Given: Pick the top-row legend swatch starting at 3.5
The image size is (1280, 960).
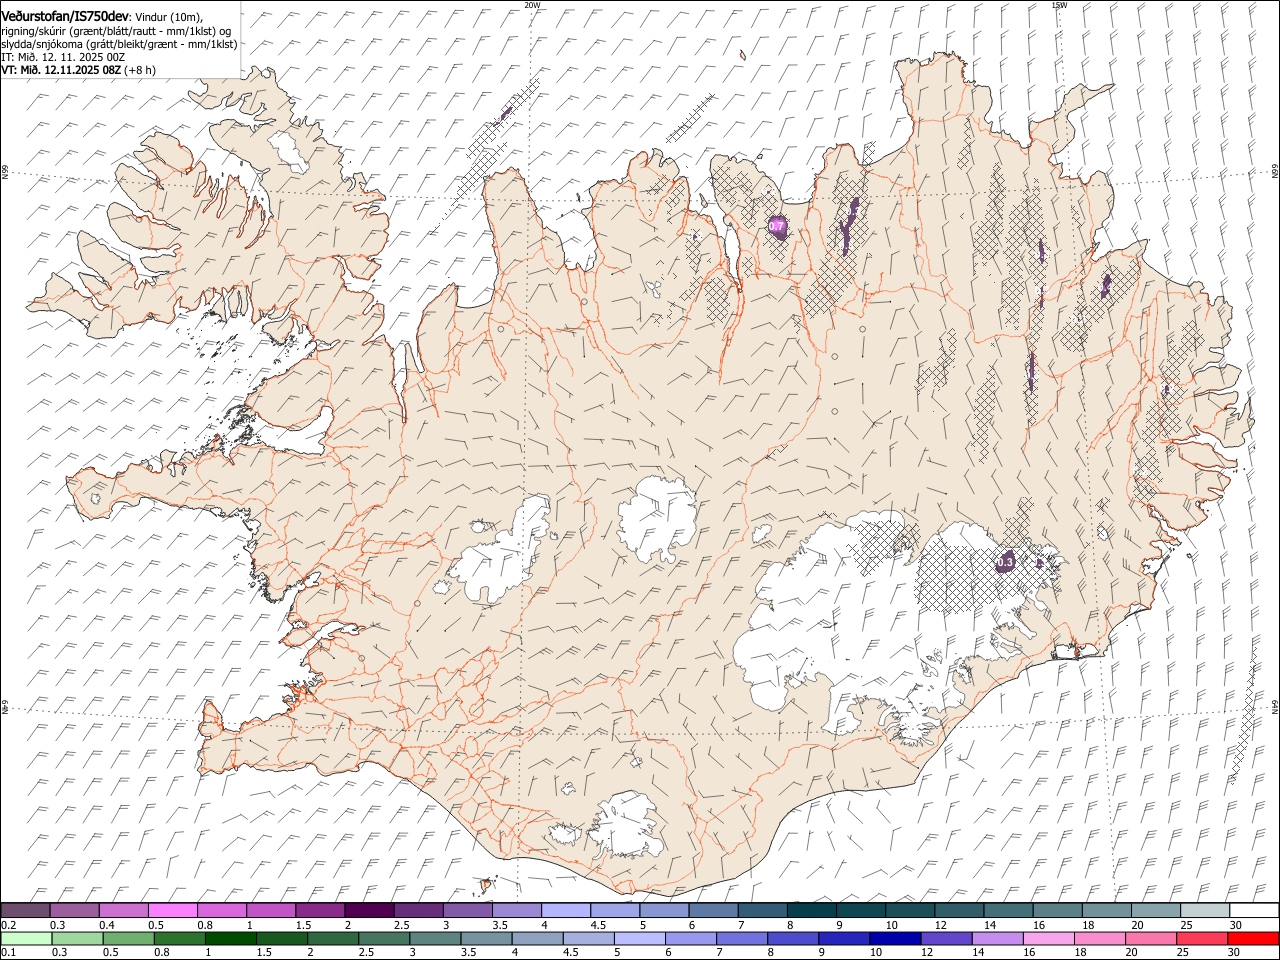Looking at the screenshot, I should click(x=517, y=910).
